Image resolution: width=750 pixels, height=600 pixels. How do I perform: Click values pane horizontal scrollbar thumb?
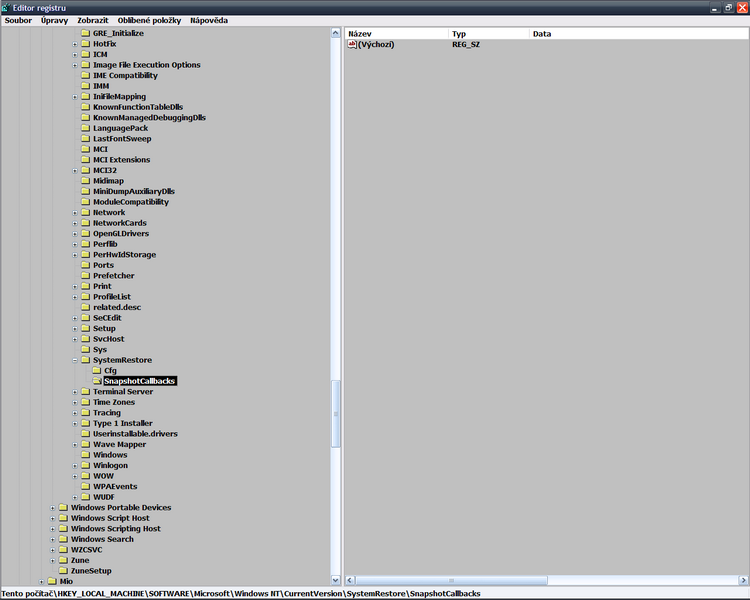coord(451,580)
